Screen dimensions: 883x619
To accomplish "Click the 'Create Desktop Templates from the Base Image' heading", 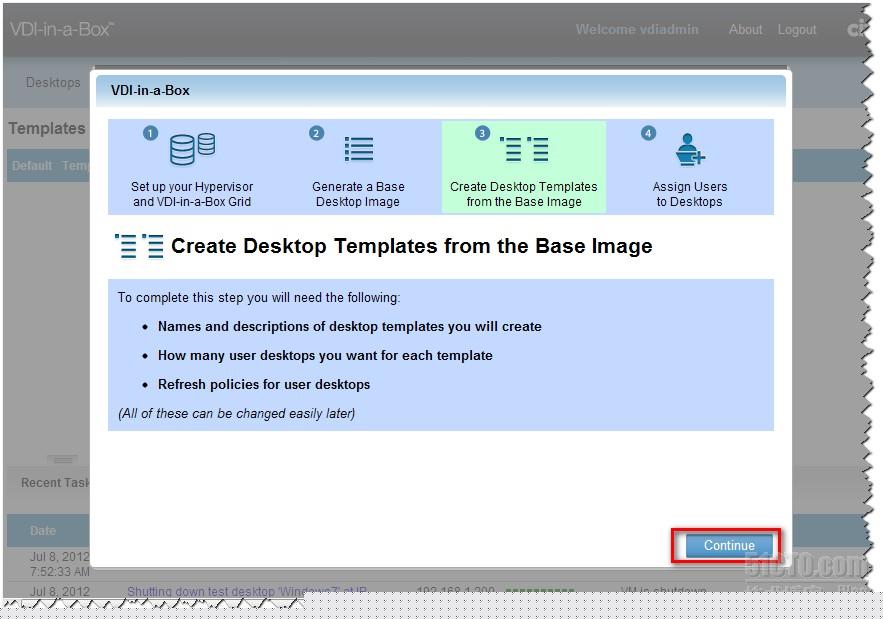I will coord(412,246).
